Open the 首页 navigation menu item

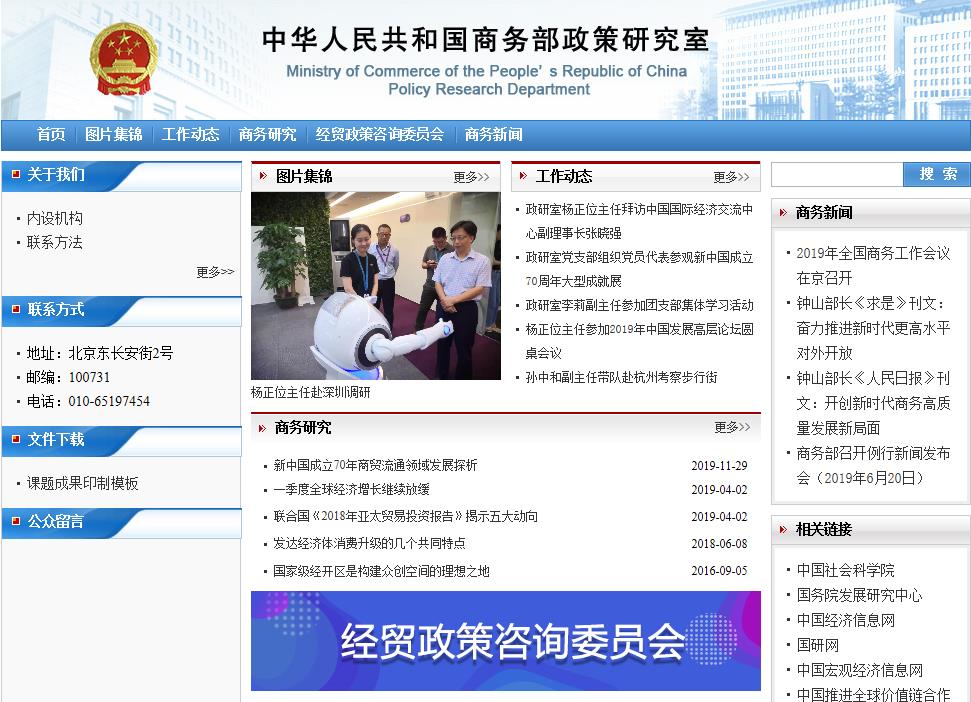click(x=51, y=135)
